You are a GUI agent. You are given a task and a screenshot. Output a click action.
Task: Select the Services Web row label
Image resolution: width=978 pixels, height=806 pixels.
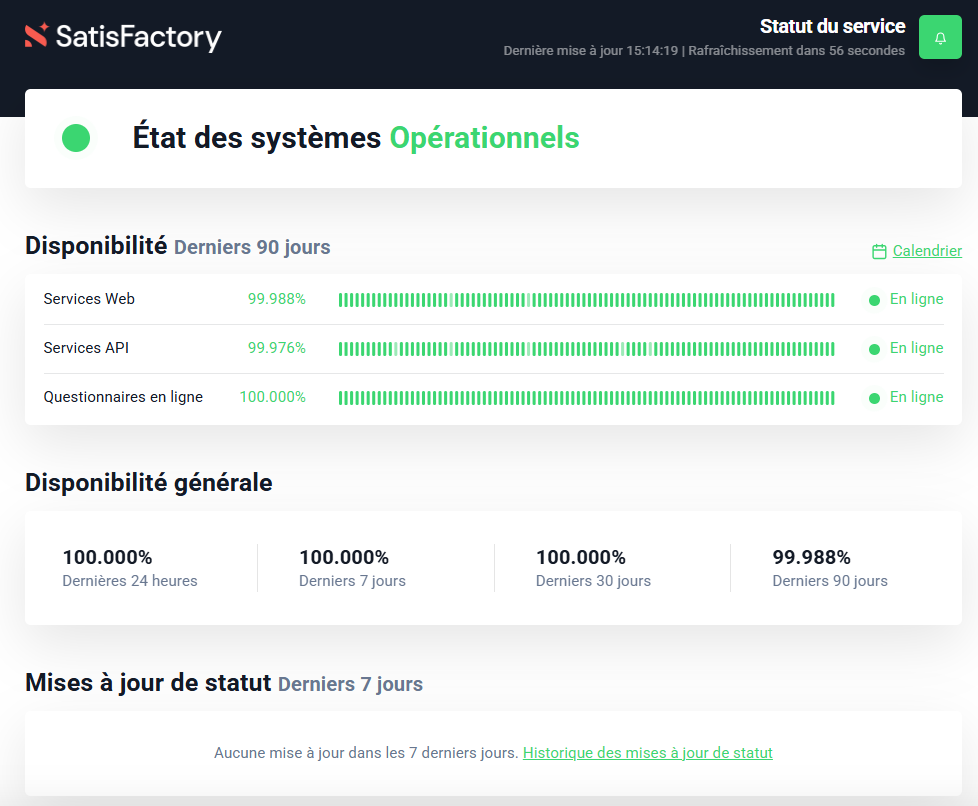click(89, 299)
